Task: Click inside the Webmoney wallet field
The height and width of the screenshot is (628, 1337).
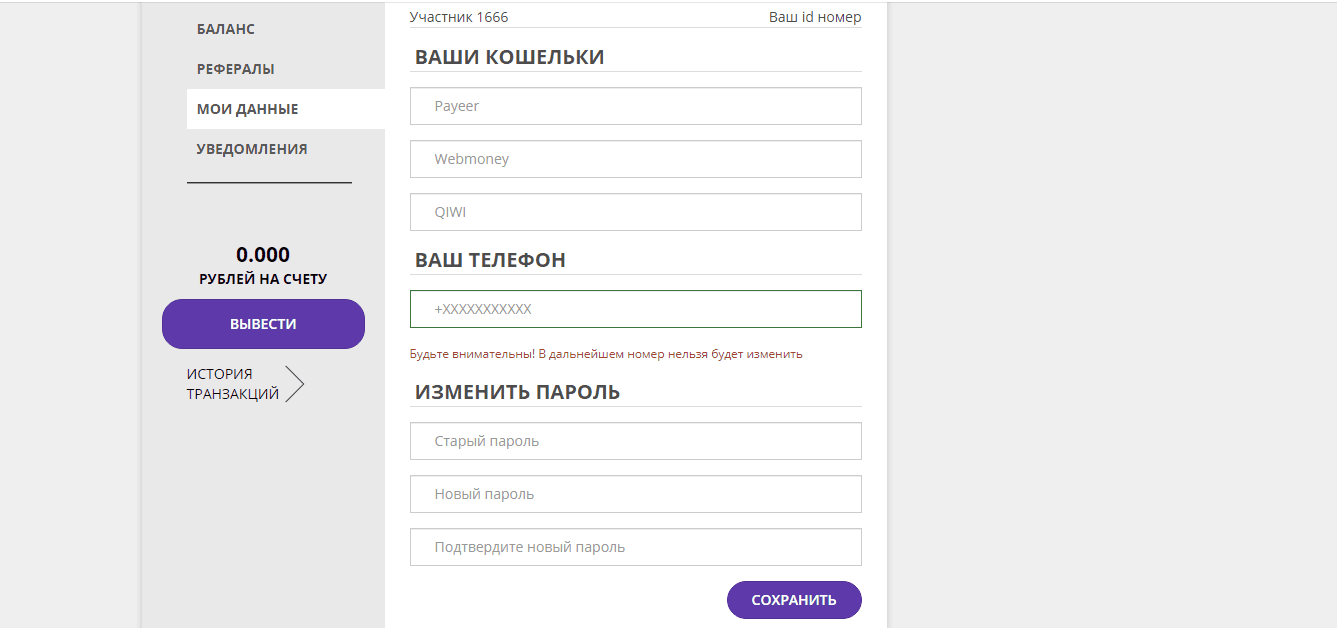Action: pos(636,158)
